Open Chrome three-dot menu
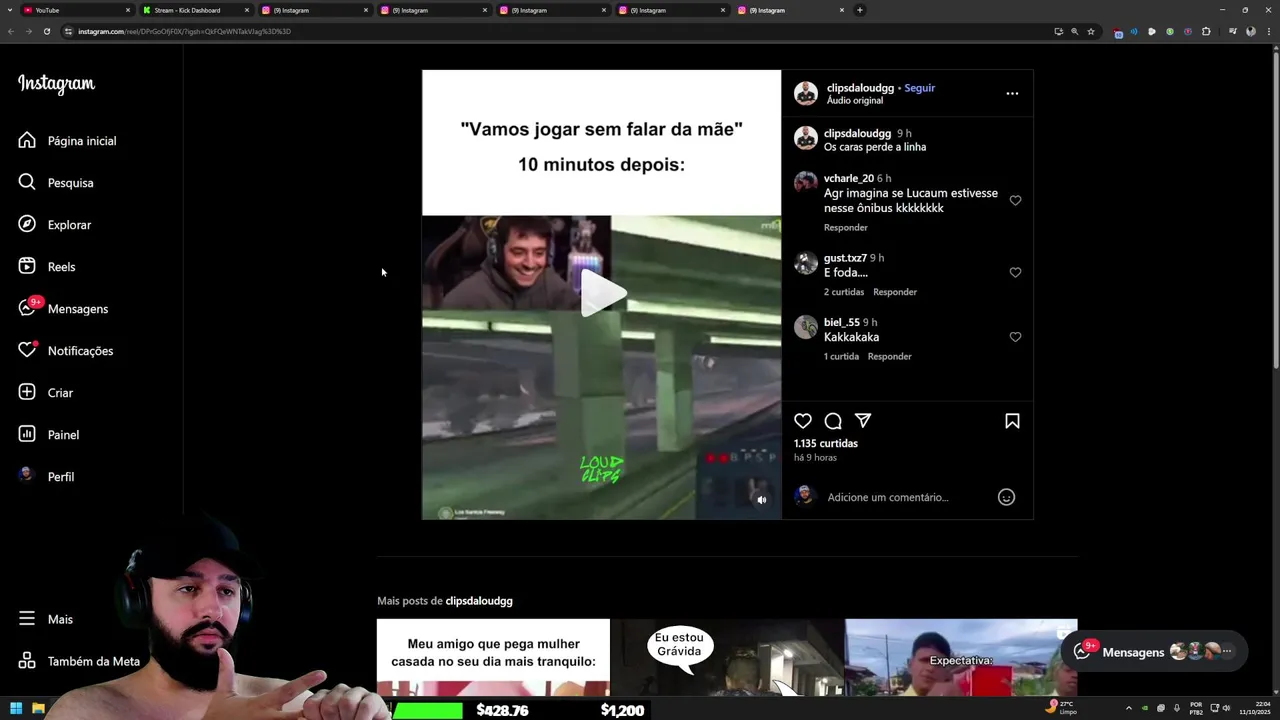The height and width of the screenshot is (720, 1280). point(1268,31)
